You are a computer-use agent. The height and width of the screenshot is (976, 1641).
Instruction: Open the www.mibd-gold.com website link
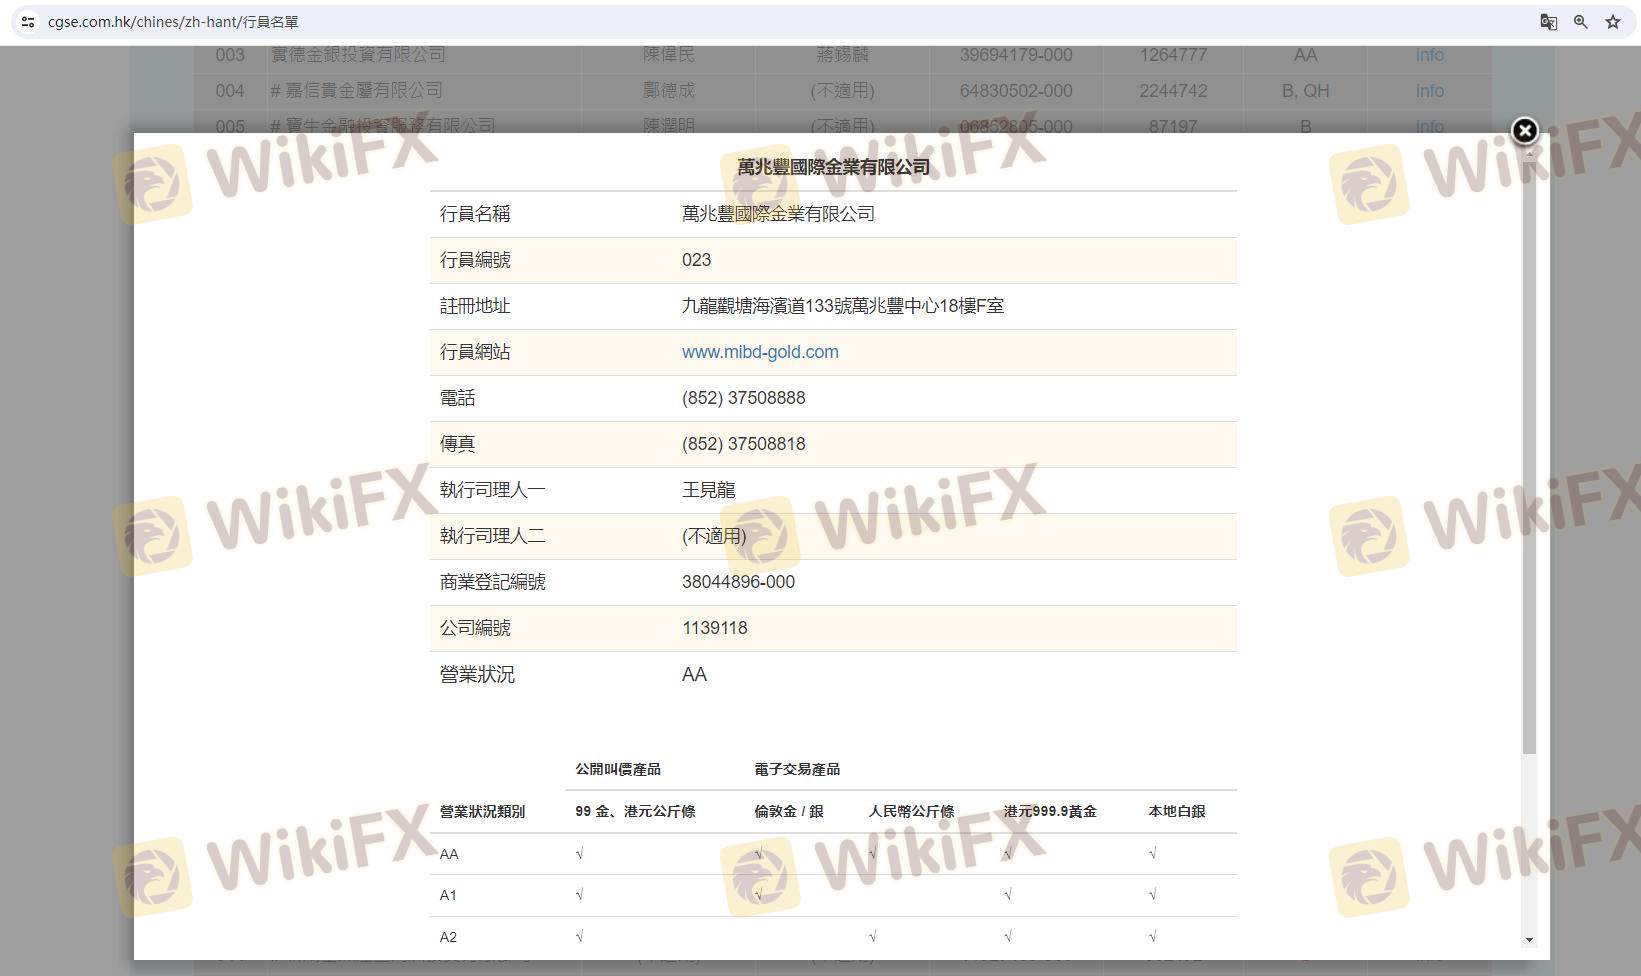pos(760,352)
